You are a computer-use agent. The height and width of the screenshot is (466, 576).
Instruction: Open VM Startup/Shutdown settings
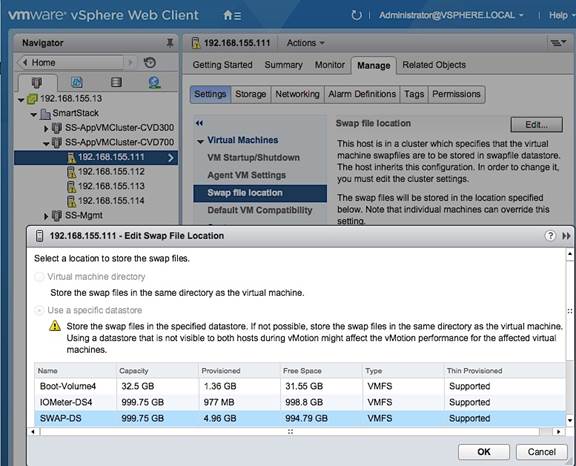click(x=253, y=158)
